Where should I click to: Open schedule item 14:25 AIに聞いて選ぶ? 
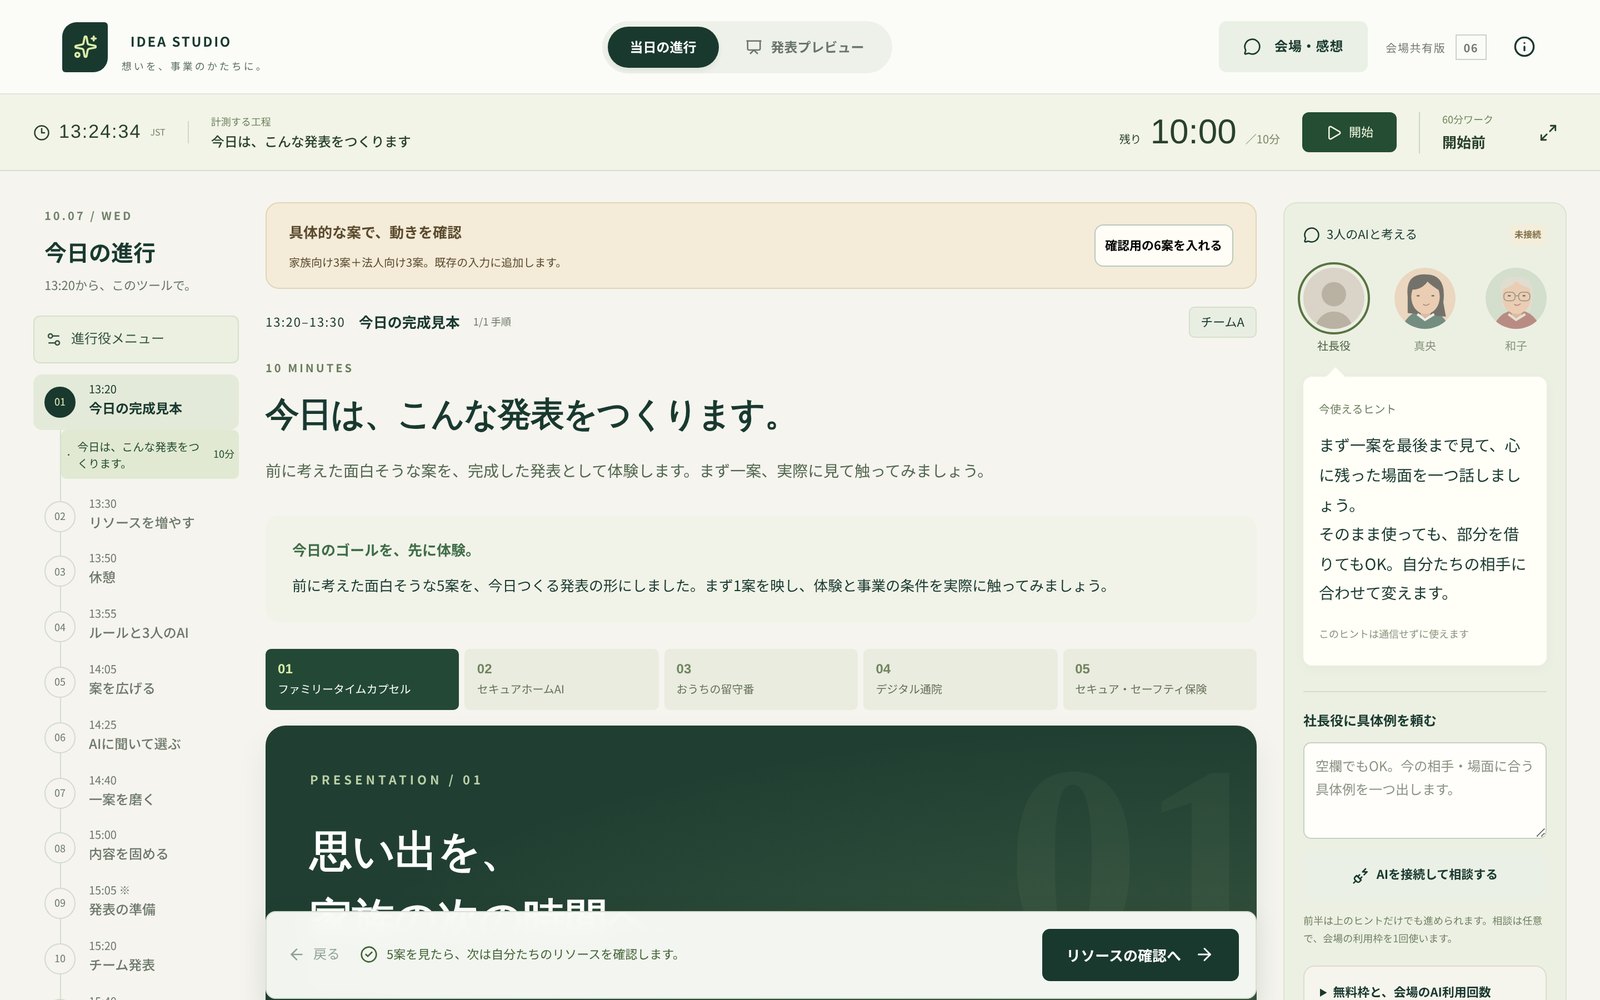136,735
